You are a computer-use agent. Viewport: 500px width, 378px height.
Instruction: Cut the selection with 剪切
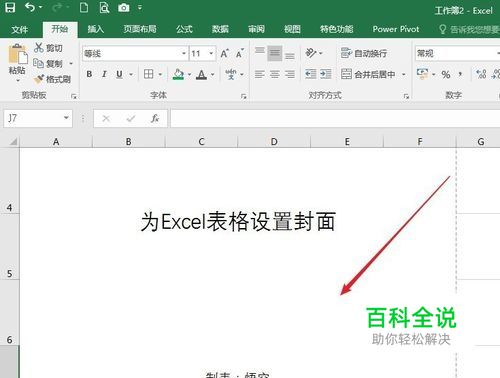click(x=48, y=48)
